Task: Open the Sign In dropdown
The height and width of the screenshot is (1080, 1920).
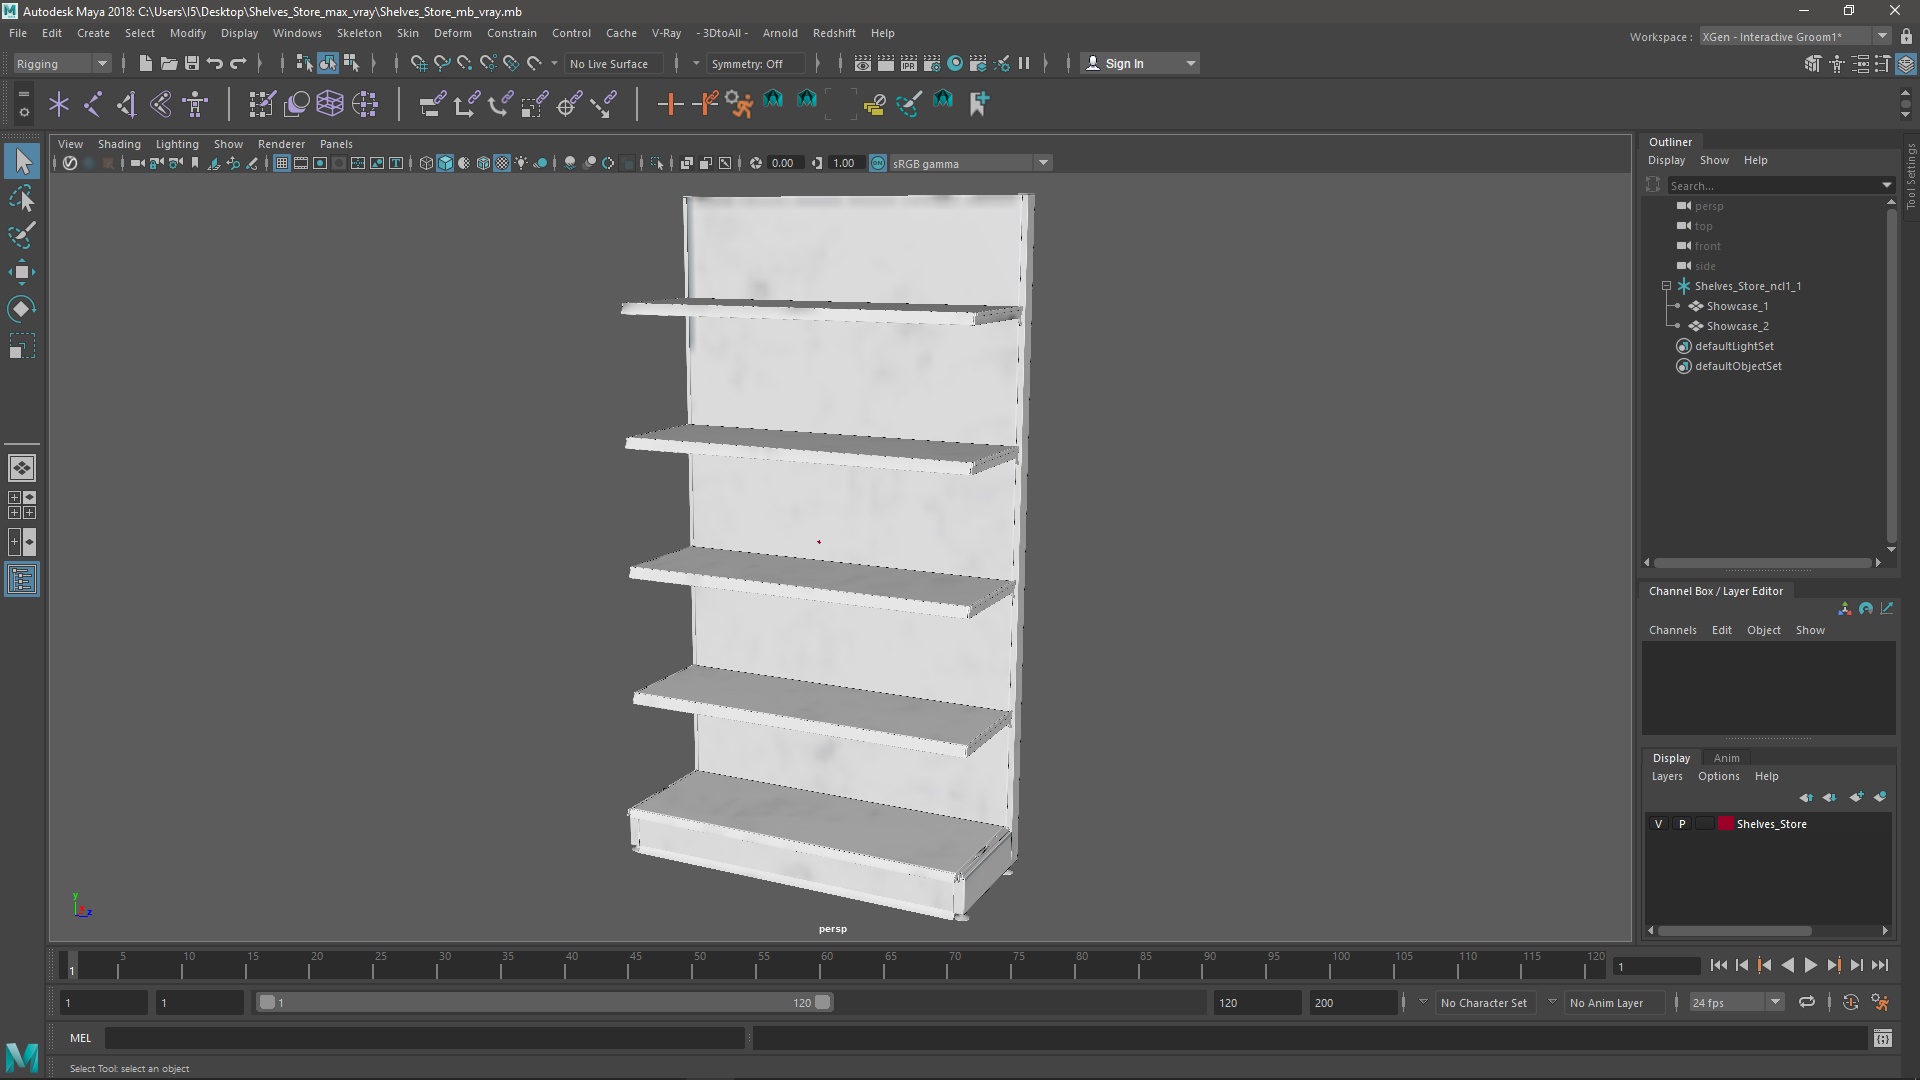Action: click(1141, 63)
